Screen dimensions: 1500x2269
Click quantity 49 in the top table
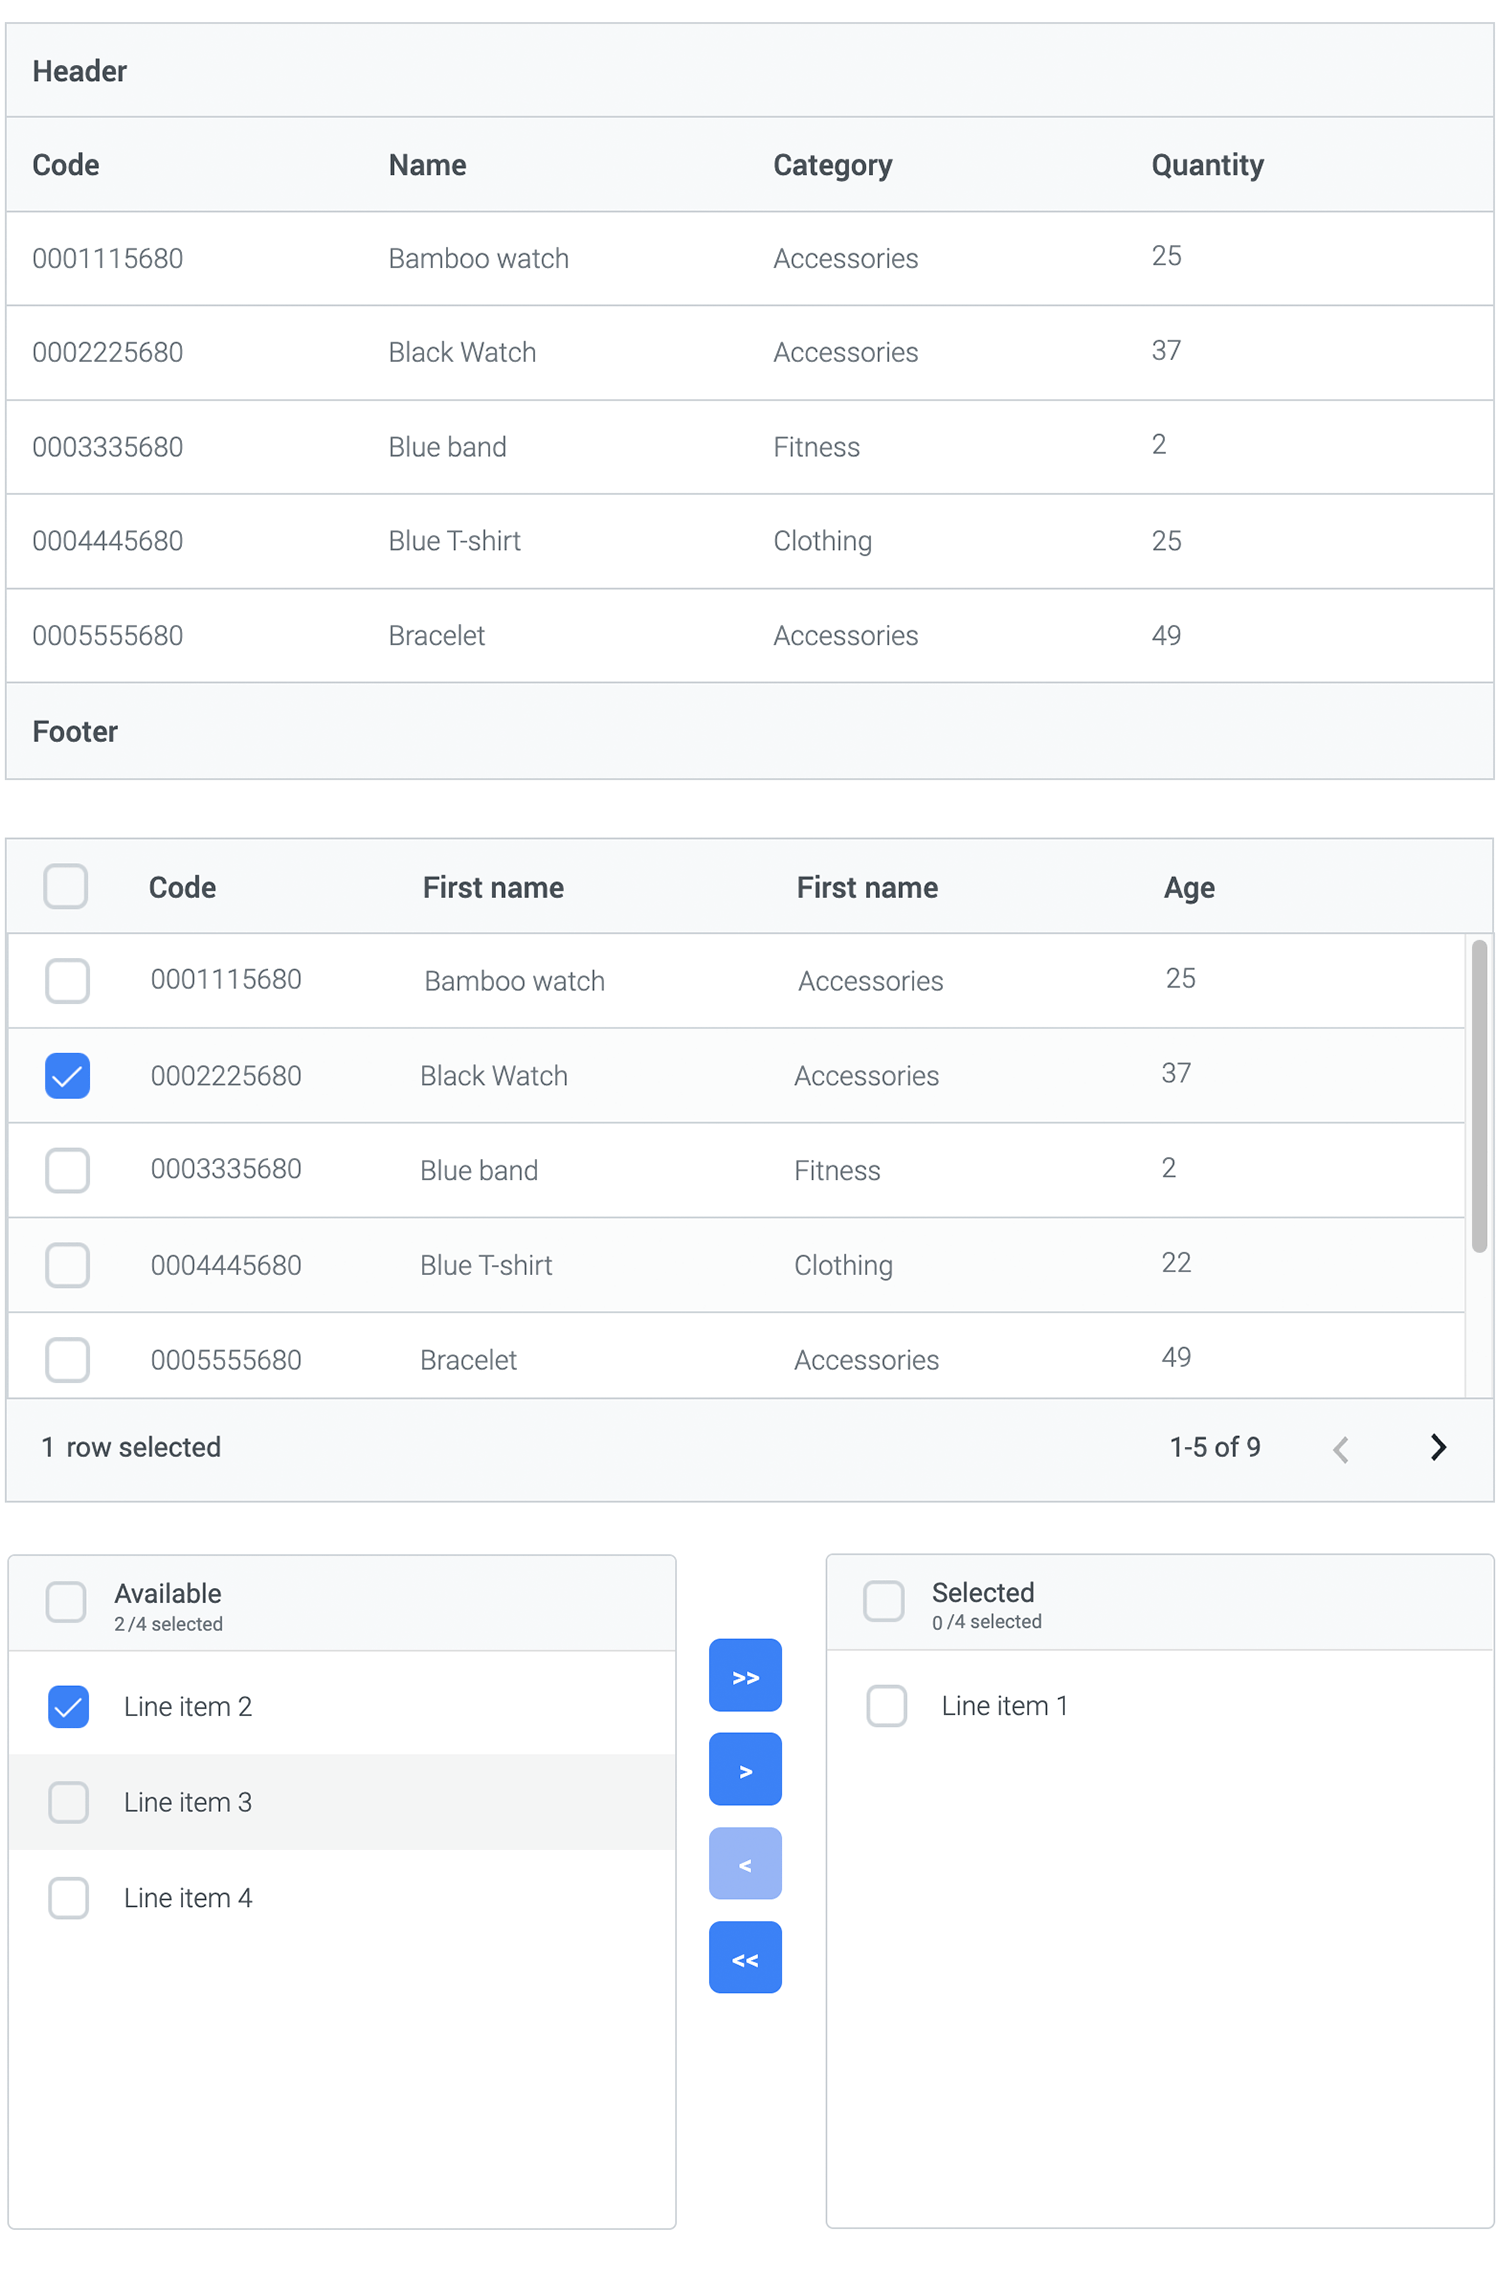(x=1166, y=636)
